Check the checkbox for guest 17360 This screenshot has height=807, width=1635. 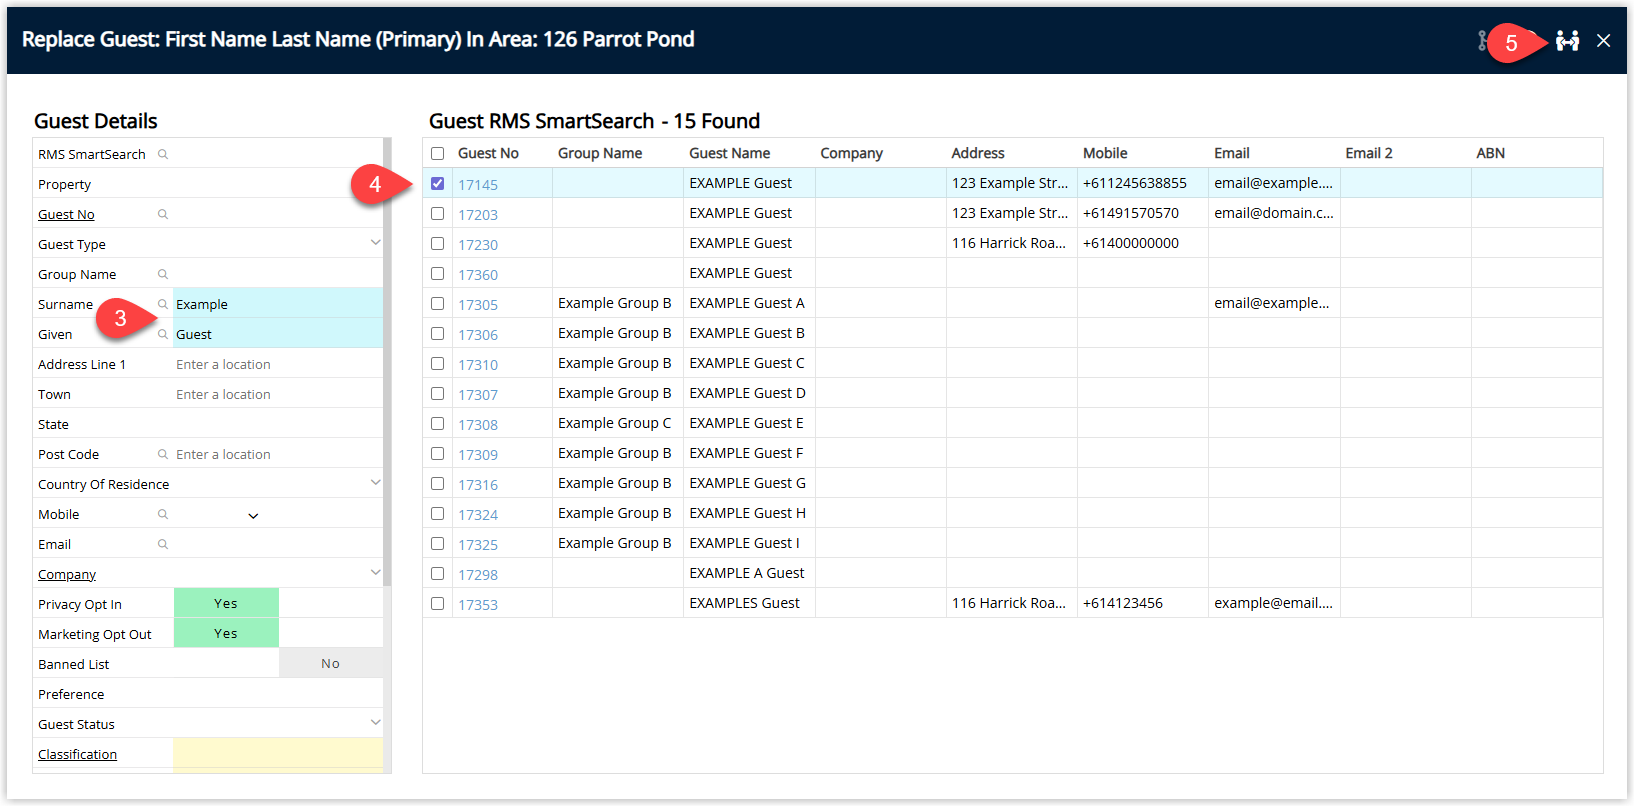(437, 273)
